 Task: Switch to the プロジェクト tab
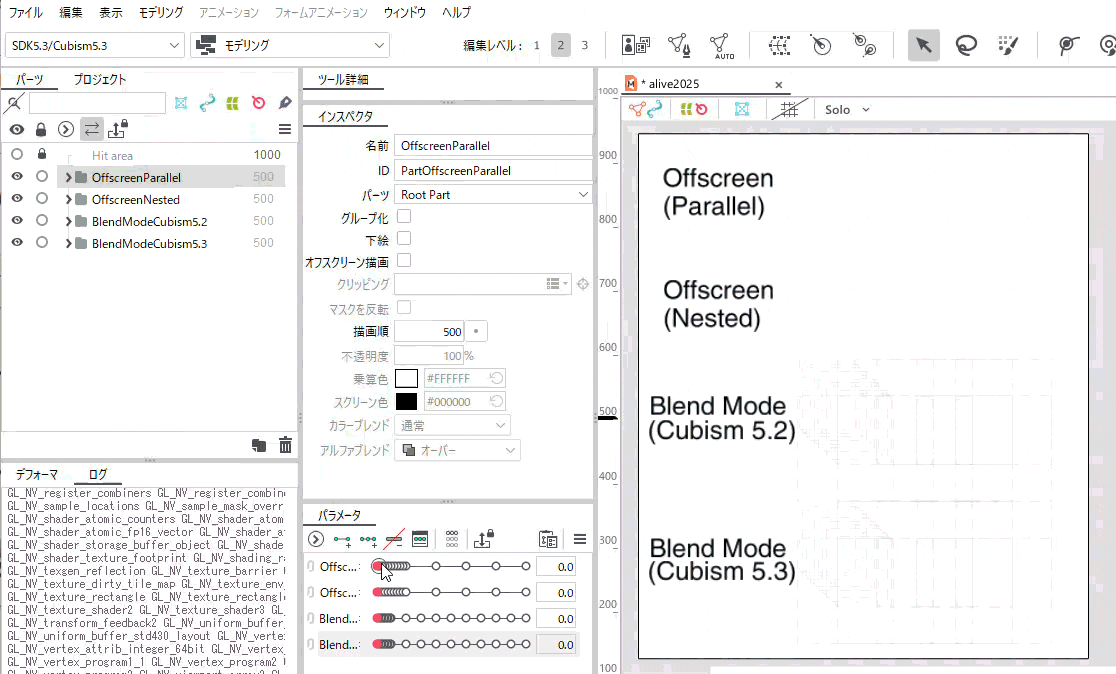coord(99,79)
